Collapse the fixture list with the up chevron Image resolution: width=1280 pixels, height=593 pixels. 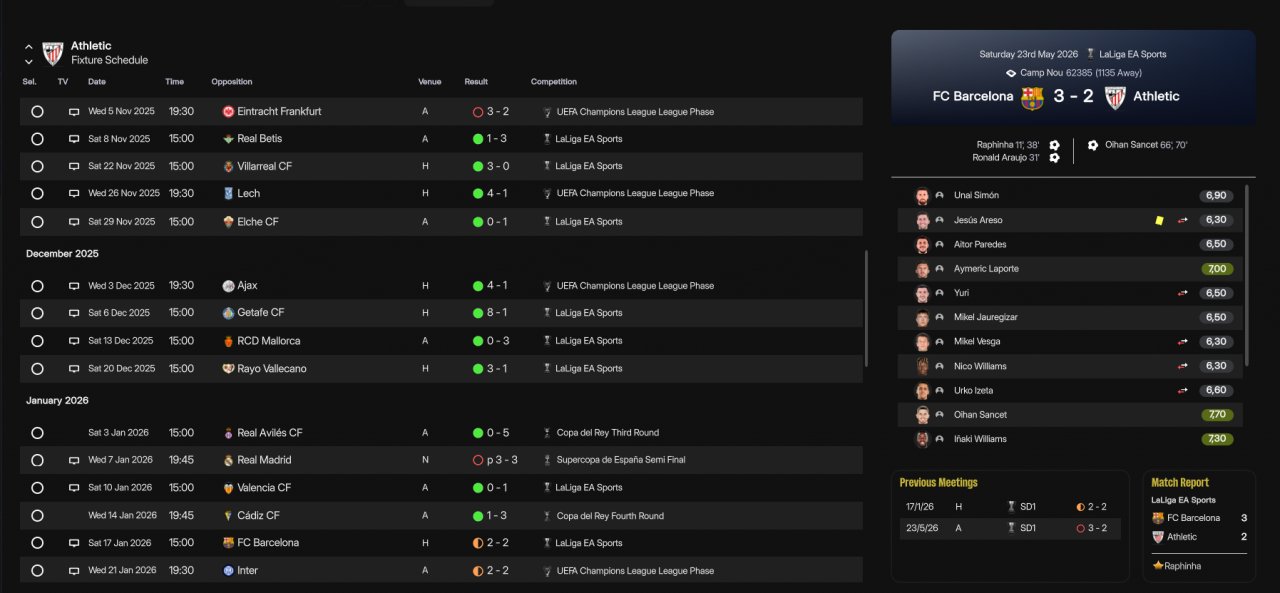coord(29,46)
